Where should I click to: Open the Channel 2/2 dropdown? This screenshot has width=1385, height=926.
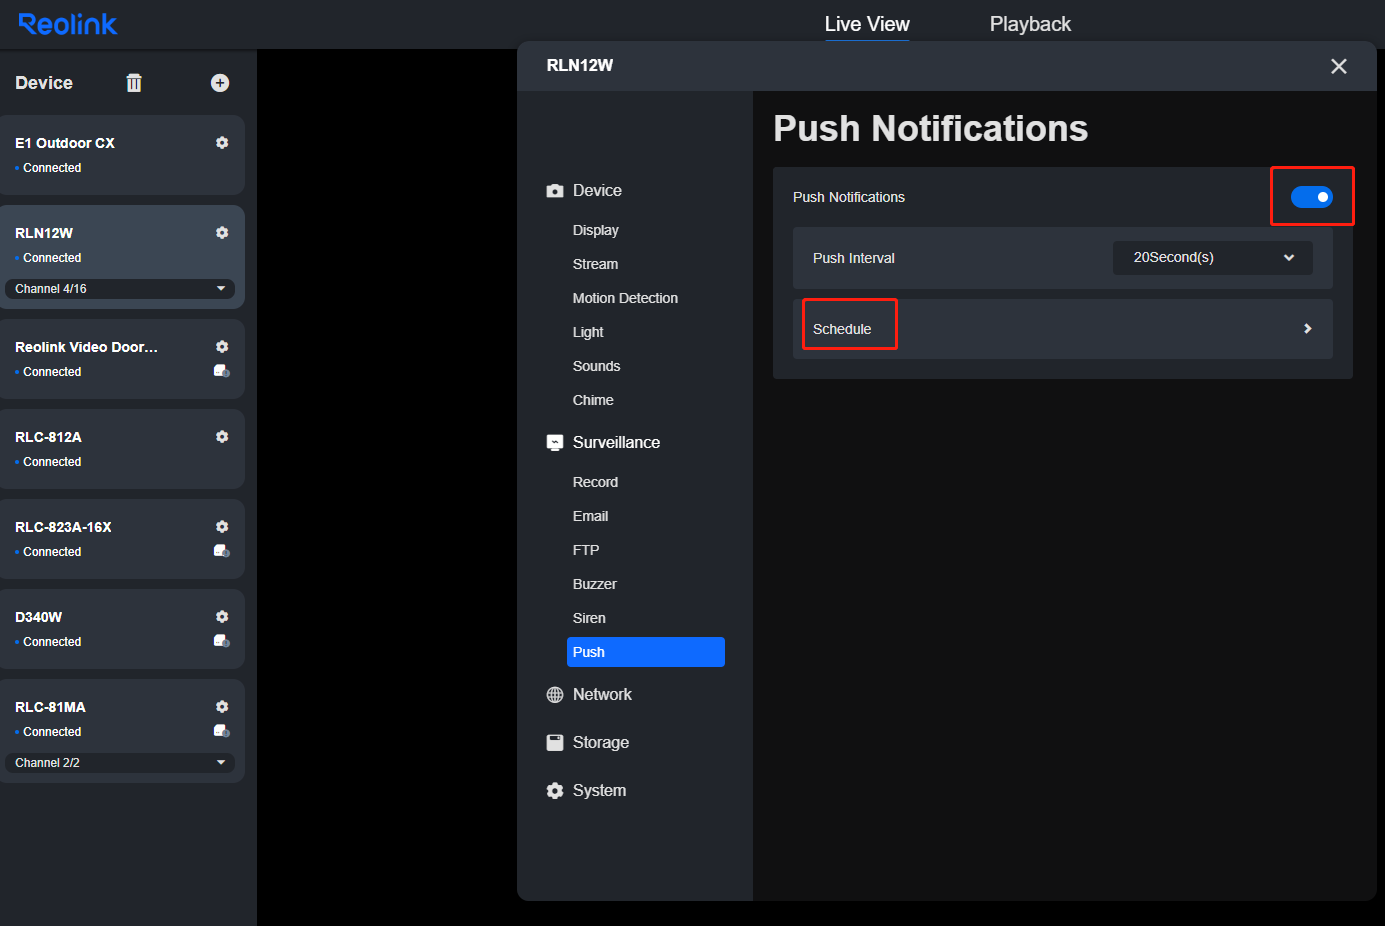tap(120, 763)
